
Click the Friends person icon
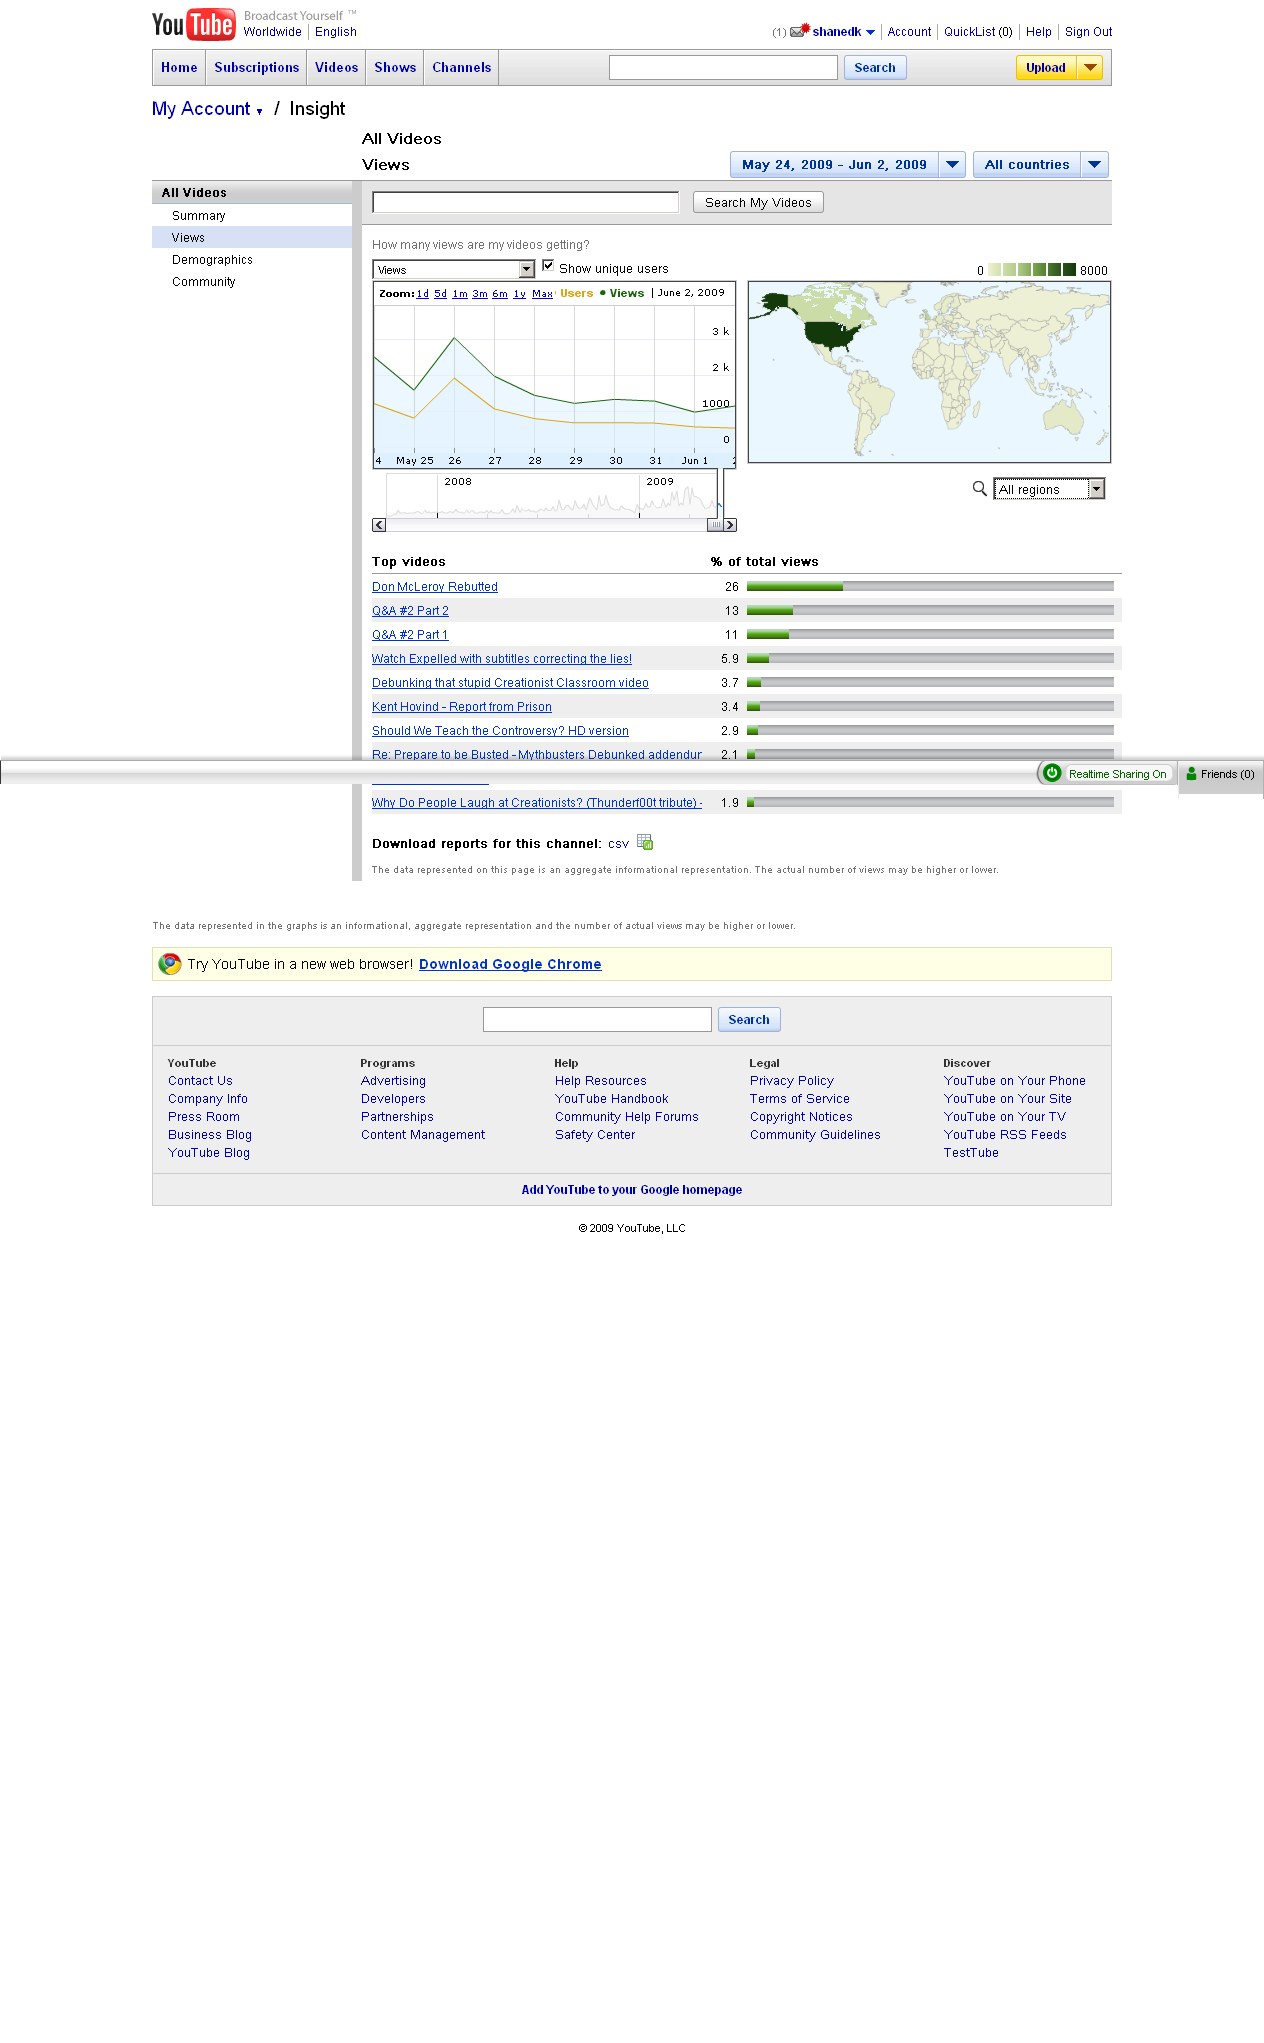point(1191,774)
